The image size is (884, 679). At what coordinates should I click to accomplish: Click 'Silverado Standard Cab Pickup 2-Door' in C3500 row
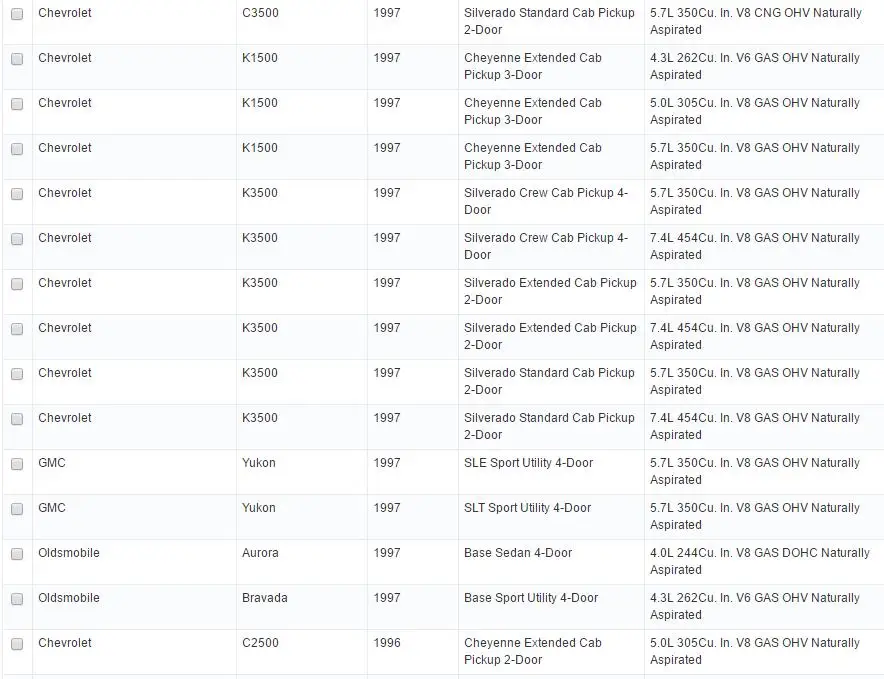coord(549,21)
